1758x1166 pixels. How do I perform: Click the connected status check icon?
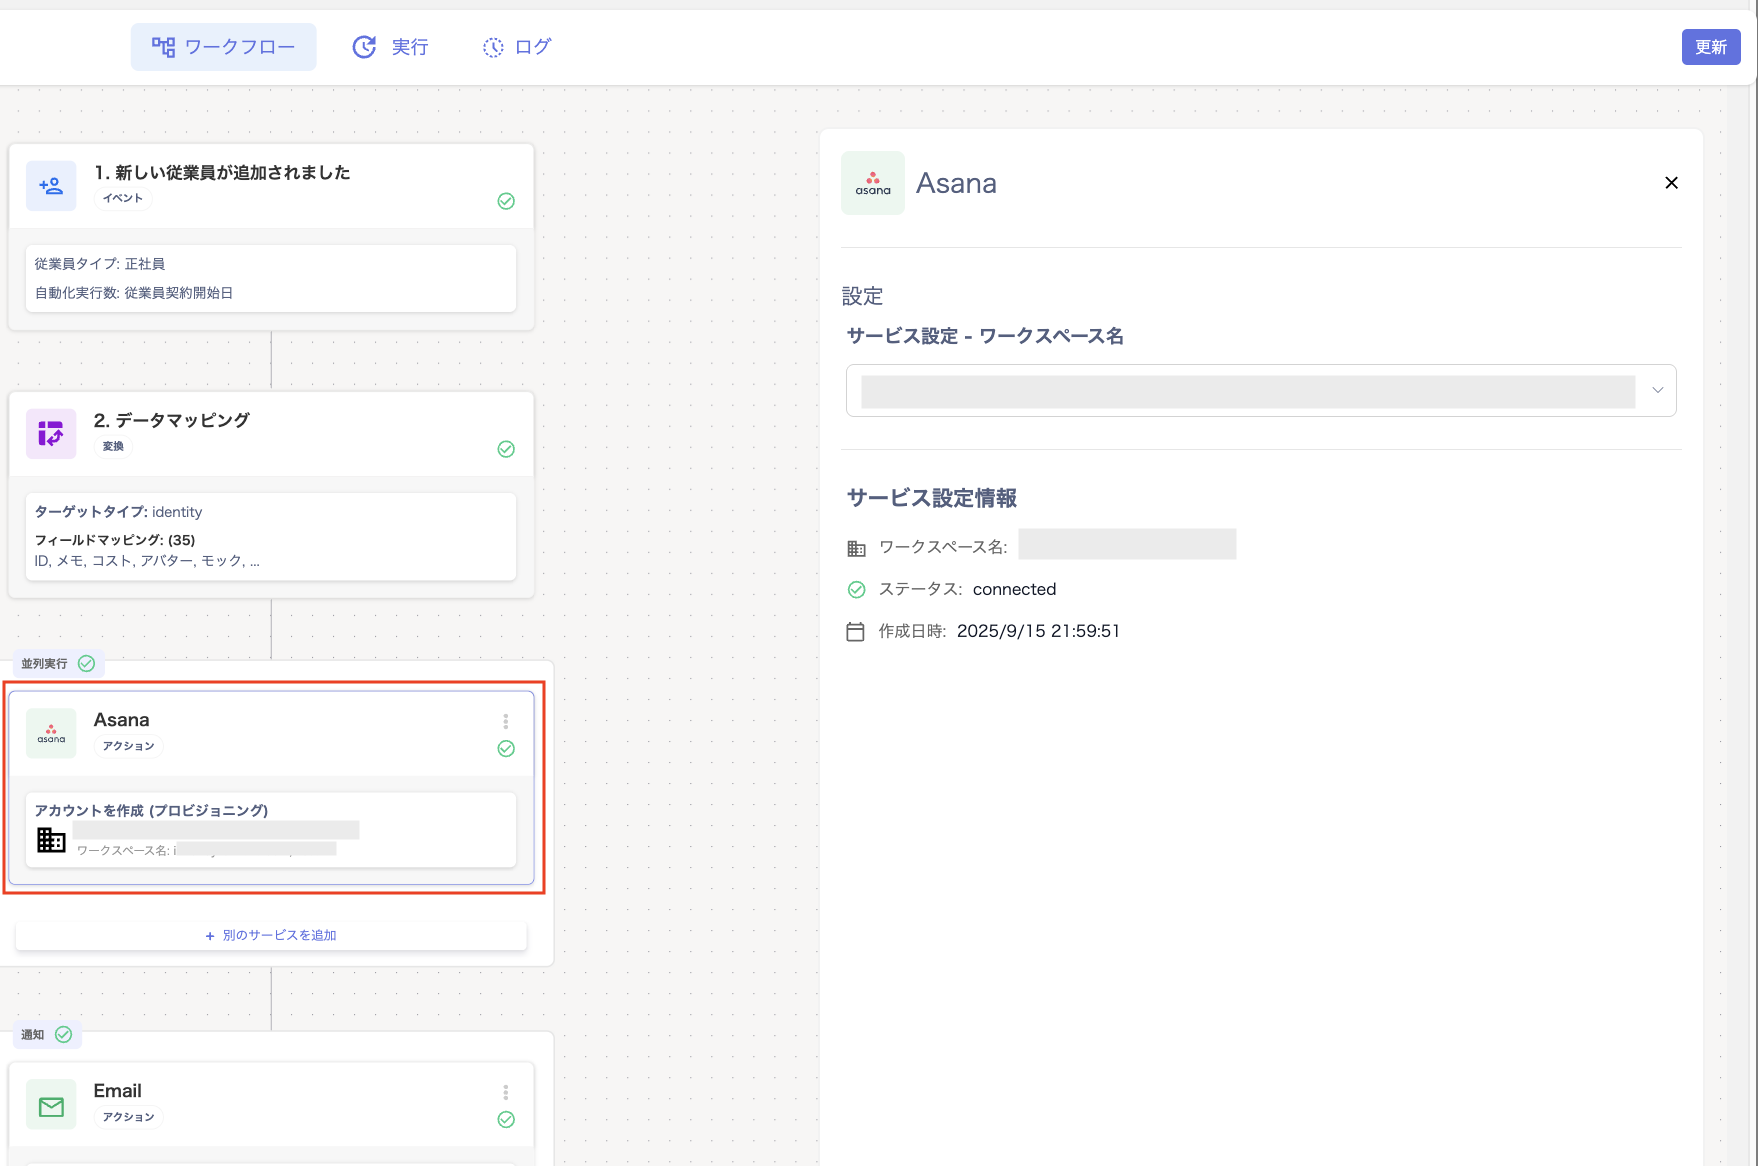click(x=856, y=590)
